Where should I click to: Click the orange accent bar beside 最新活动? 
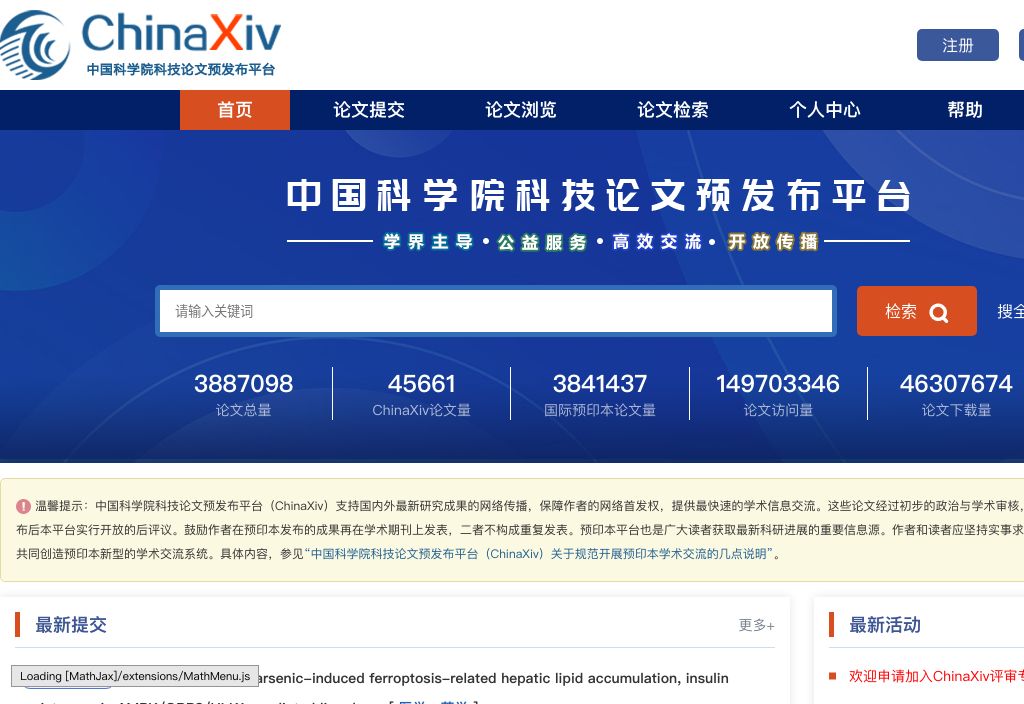coord(830,625)
